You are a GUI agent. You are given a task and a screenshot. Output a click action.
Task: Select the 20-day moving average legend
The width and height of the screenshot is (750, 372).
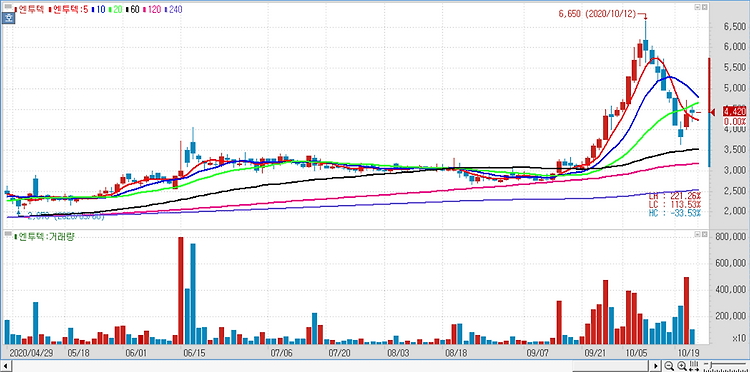click(115, 9)
